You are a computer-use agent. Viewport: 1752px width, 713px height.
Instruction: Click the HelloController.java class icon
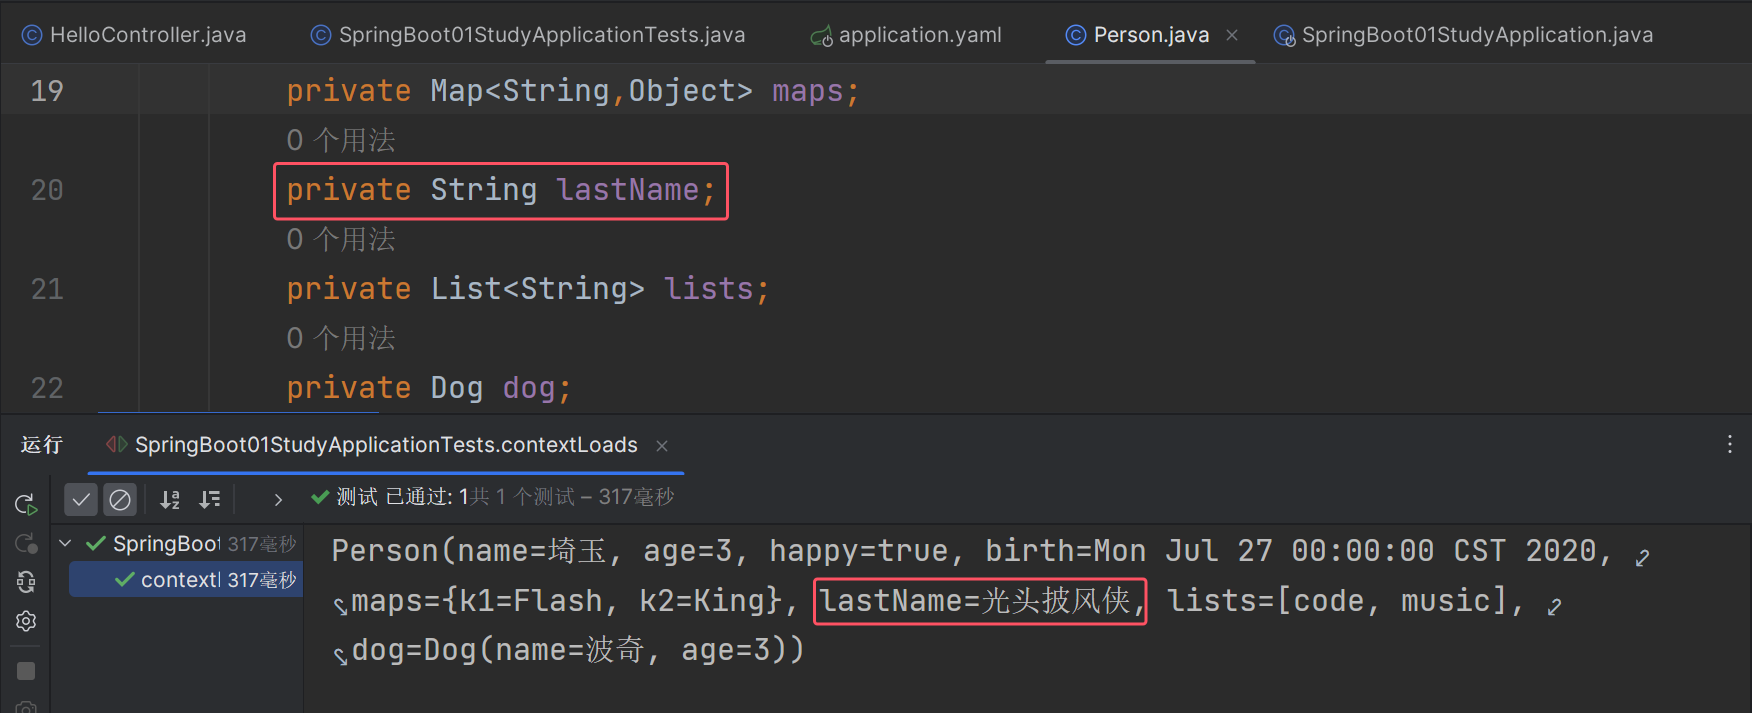click(x=32, y=35)
